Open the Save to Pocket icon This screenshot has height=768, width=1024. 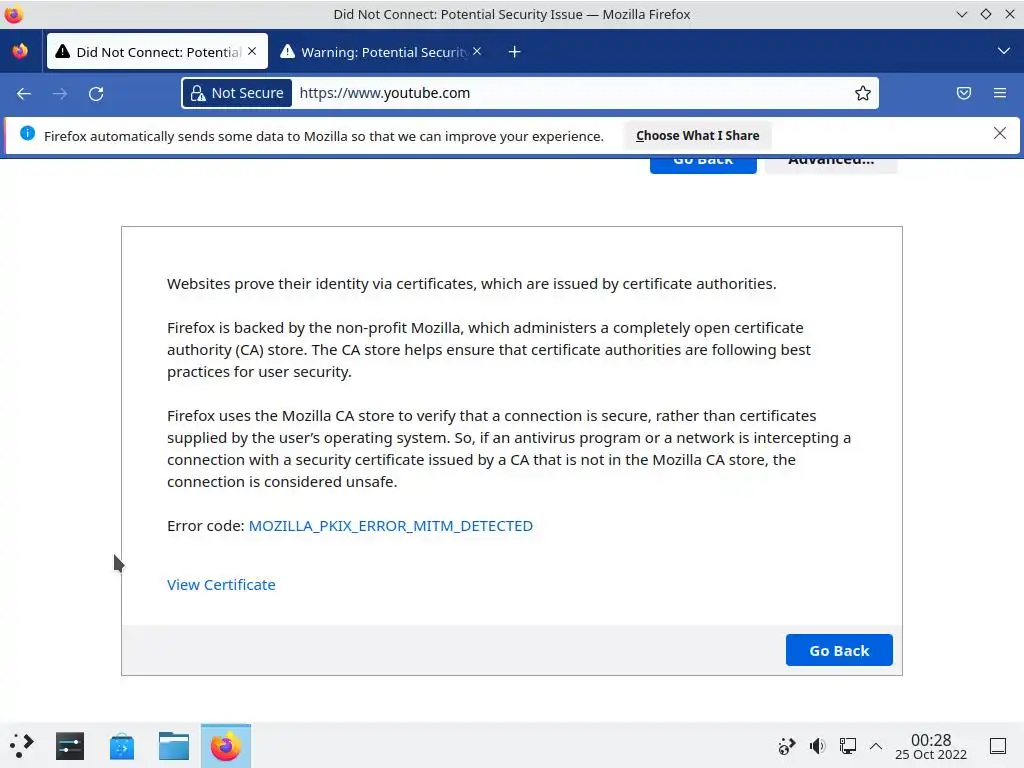pos(963,93)
